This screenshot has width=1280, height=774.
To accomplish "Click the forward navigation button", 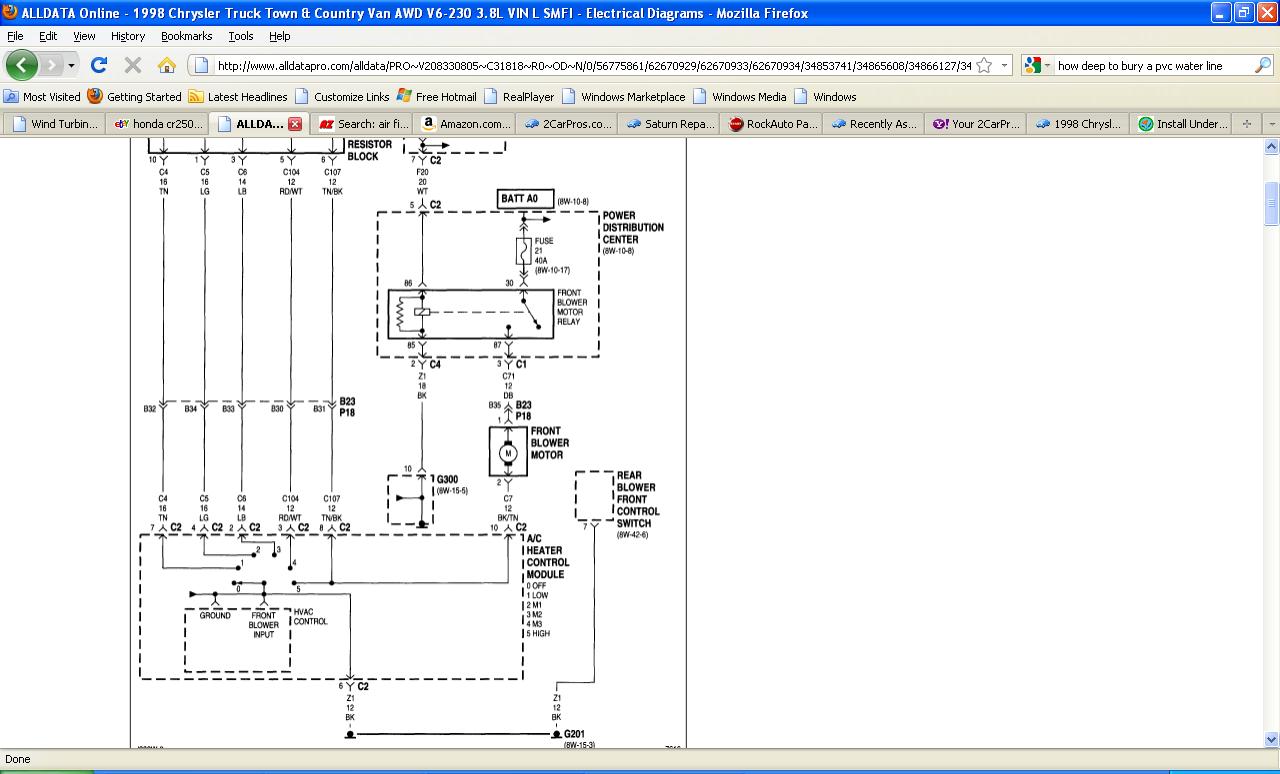I will click(x=51, y=65).
